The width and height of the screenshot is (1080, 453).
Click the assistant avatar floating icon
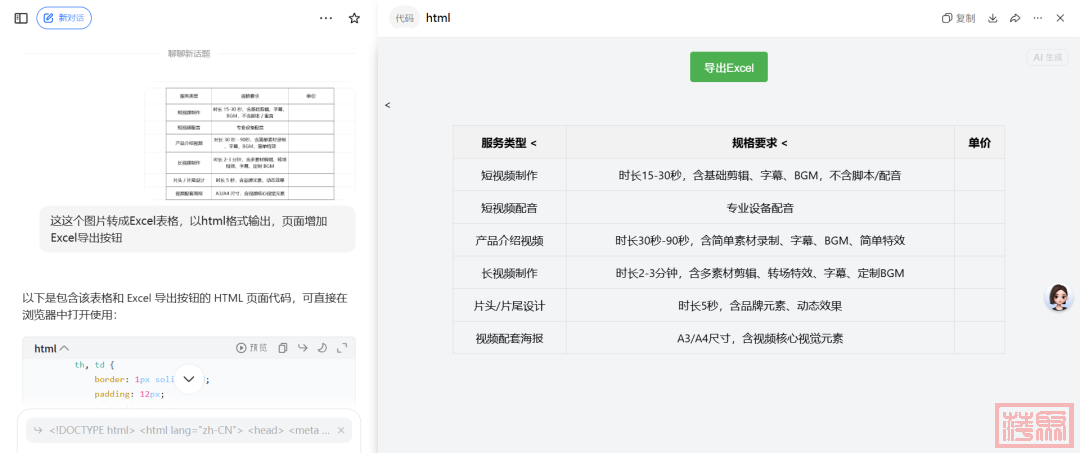coord(1058,298)
